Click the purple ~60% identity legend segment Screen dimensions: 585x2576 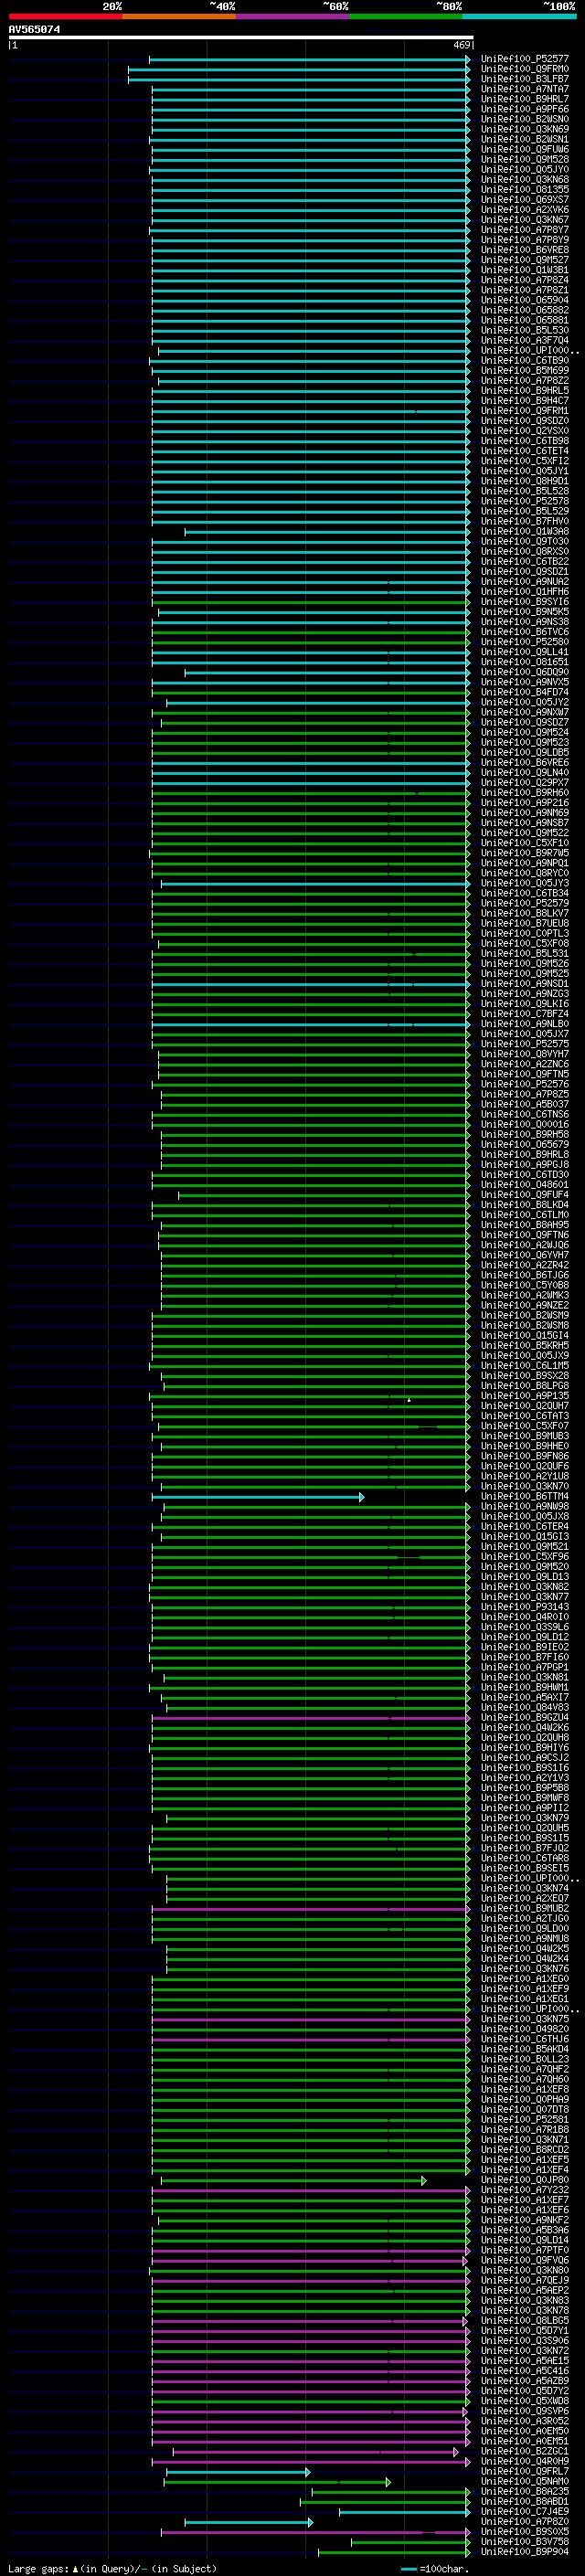tap(293, 16)
